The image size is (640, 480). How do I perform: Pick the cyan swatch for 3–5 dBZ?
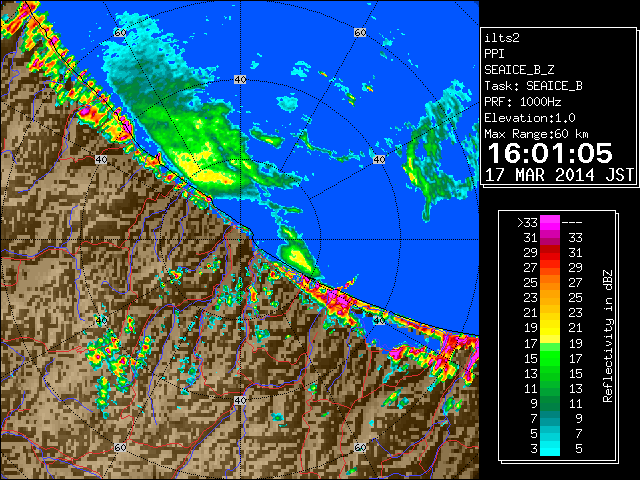click(550, 448)
